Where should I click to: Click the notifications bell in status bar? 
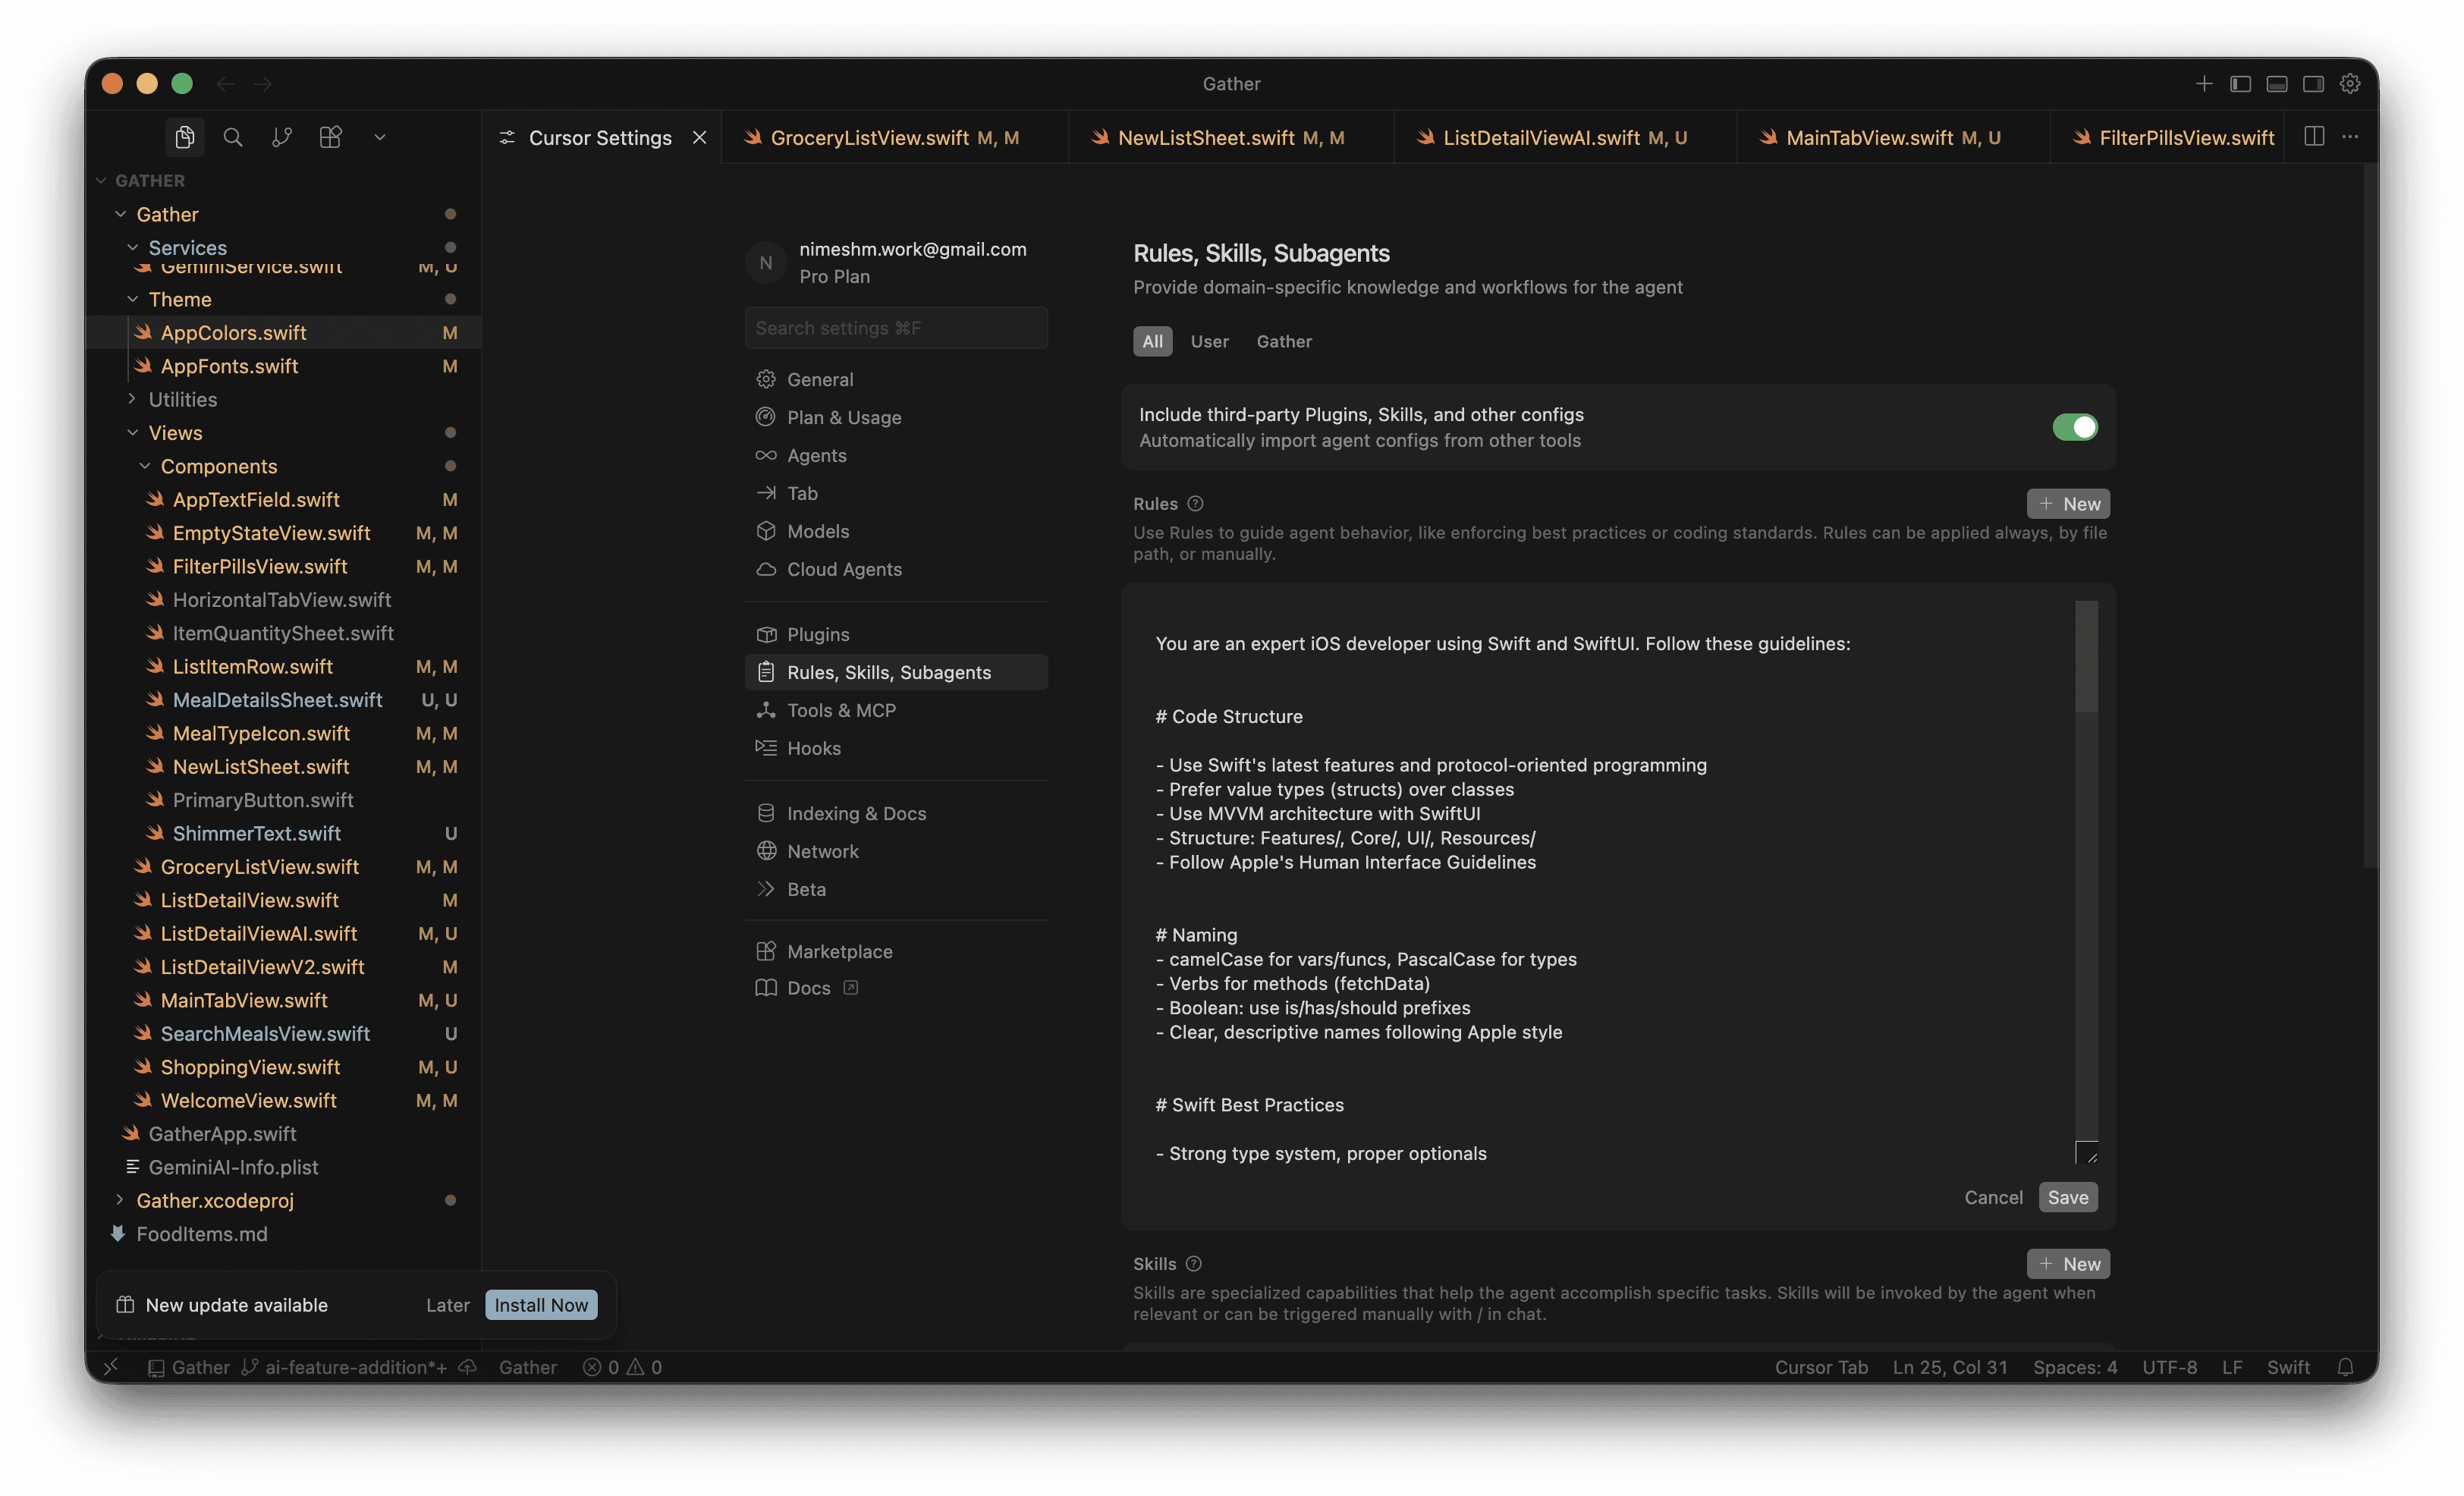click(x=2345, y=1367)
